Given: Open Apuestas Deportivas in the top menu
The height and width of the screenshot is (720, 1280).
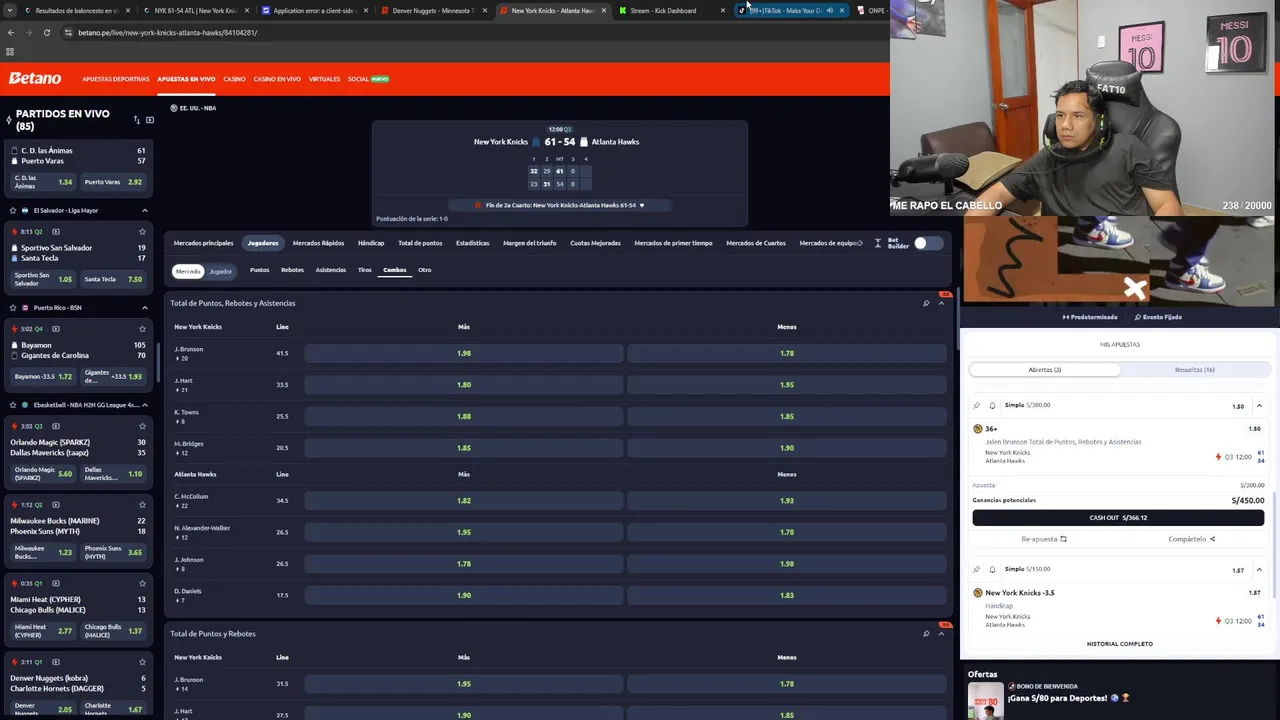Looking at the screenshot, I should (x=116, y=79).
